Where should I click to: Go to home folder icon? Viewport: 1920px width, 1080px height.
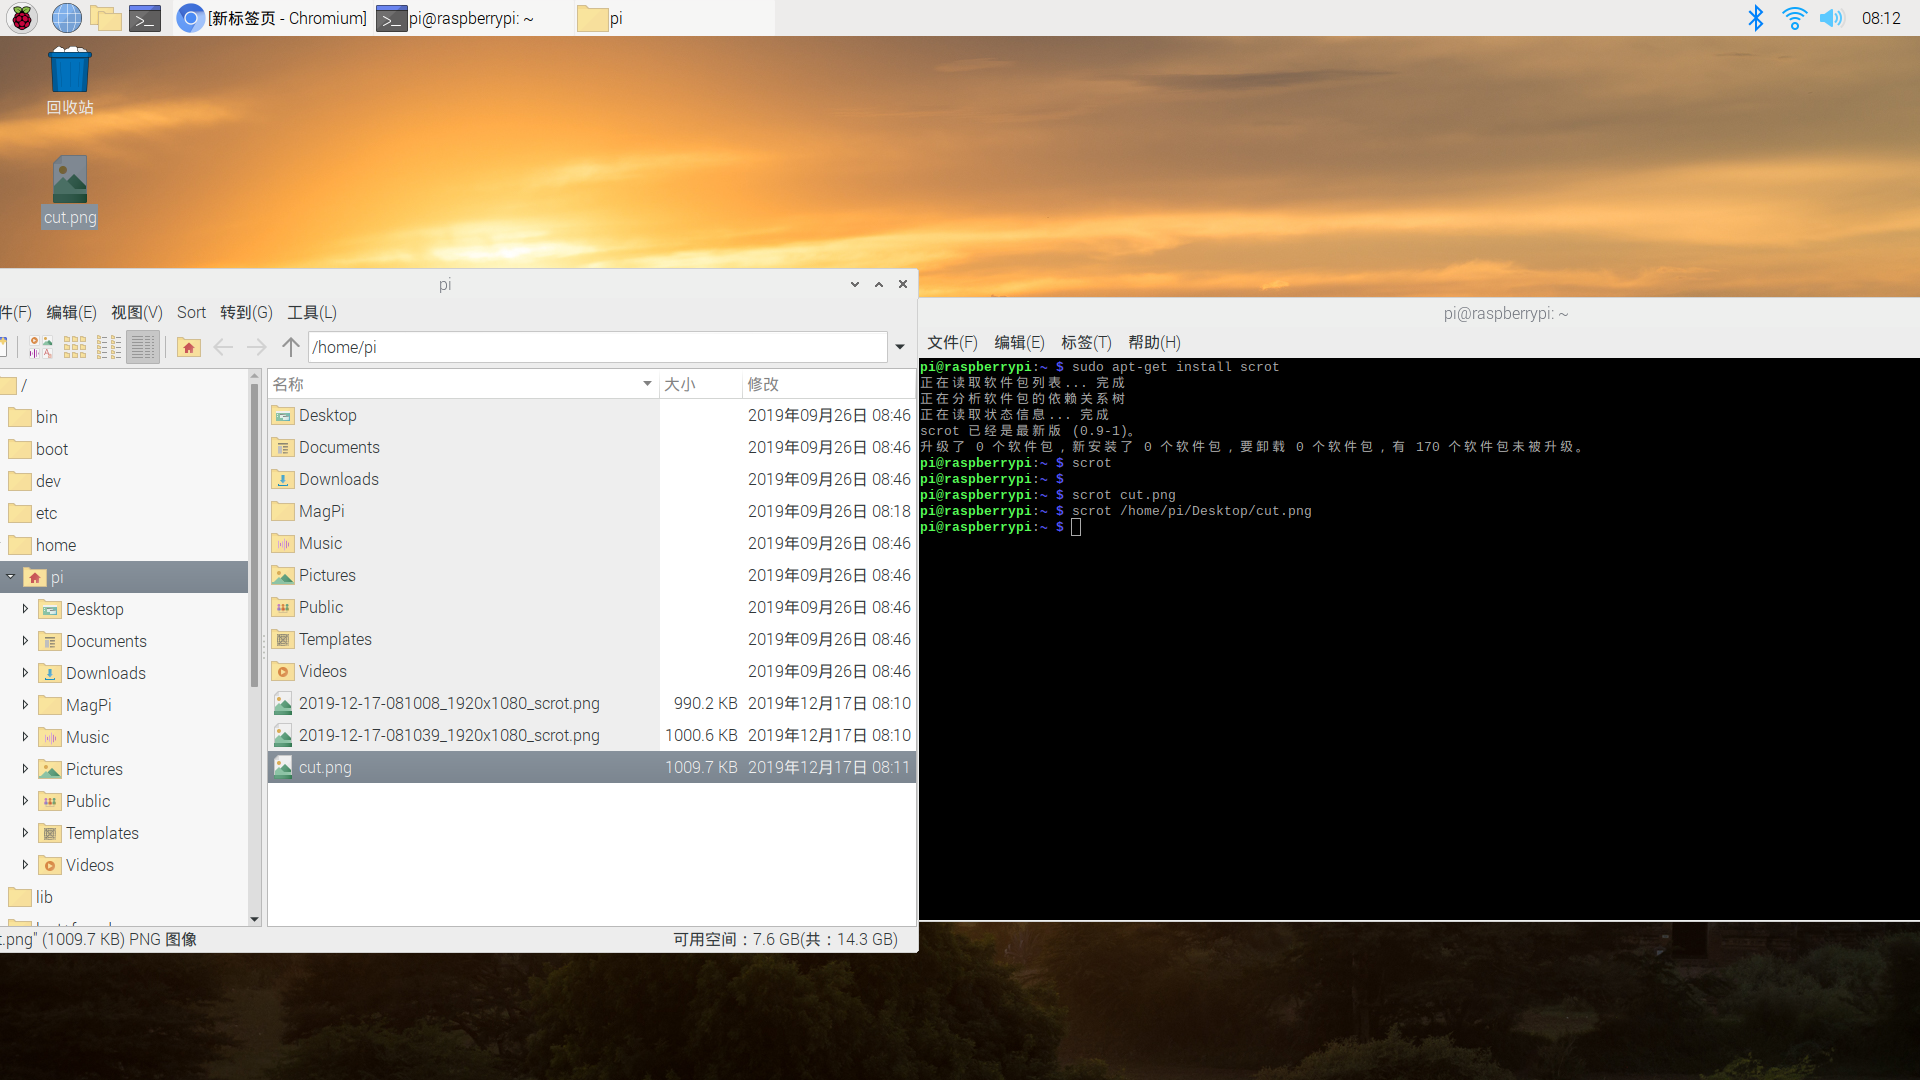tap(188, 347)
